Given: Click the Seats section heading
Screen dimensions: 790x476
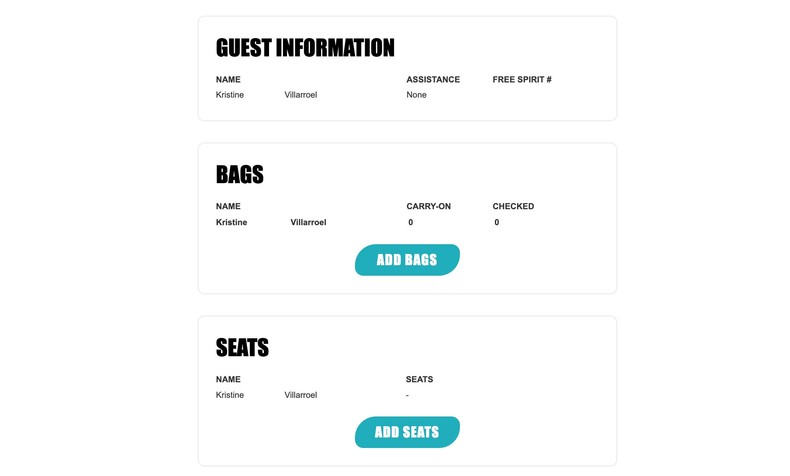Looking at the screenshot, I should tap(242, 348).
